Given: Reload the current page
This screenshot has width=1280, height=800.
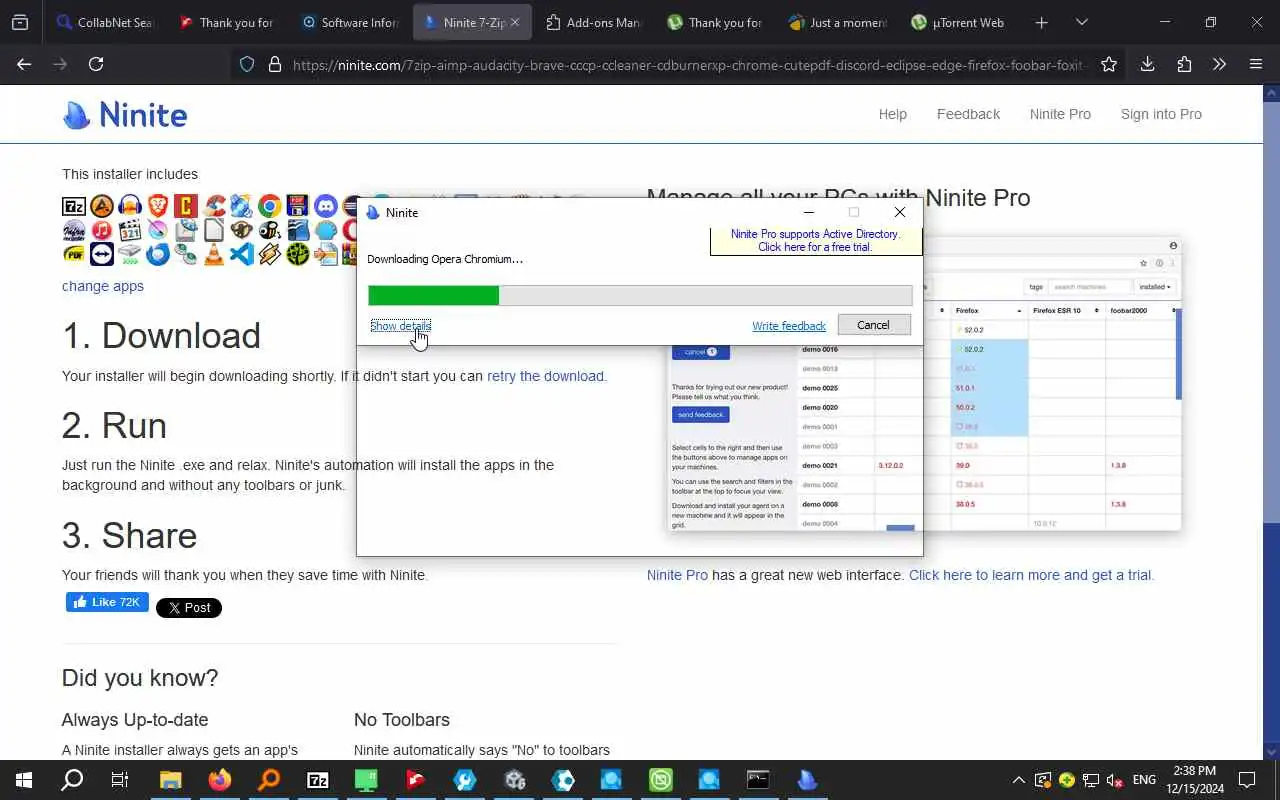Looking at the screenshot, I should [96, 64].
